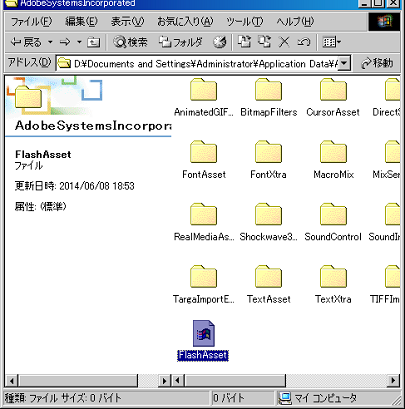
Task: Open the ツール(T) menu
Action: click(x=245, y=22)
